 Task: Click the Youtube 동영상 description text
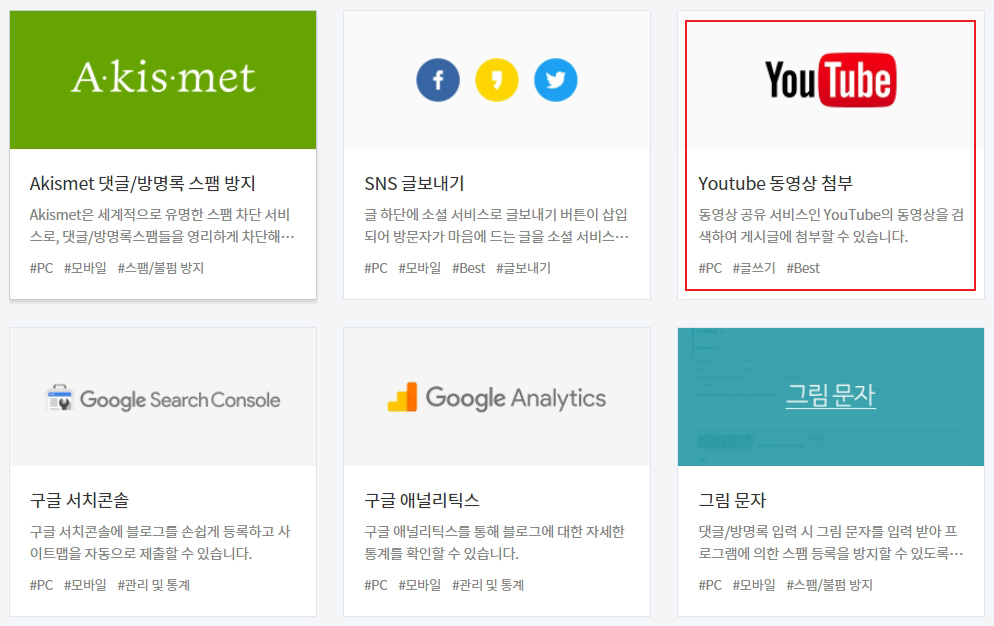(831, 226)
